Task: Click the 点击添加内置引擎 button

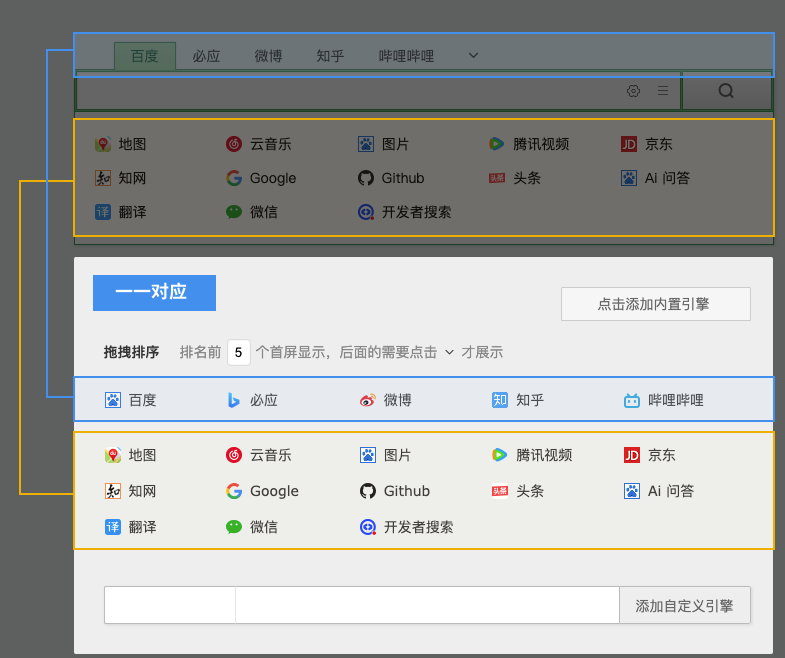Action: point(656,304)
